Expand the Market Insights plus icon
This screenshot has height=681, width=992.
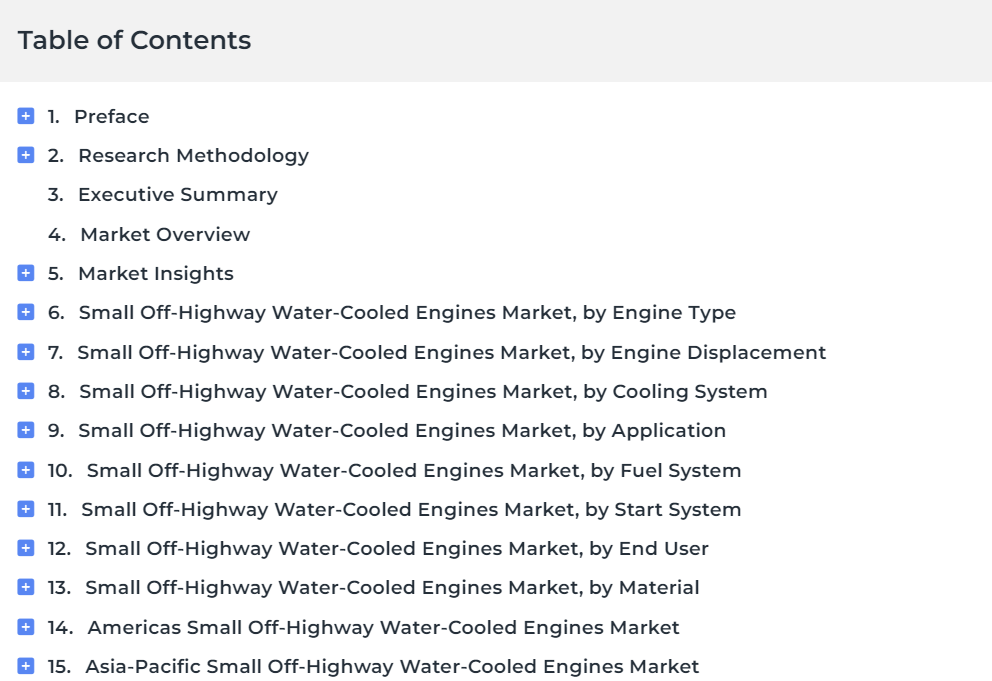click(26, 273)
